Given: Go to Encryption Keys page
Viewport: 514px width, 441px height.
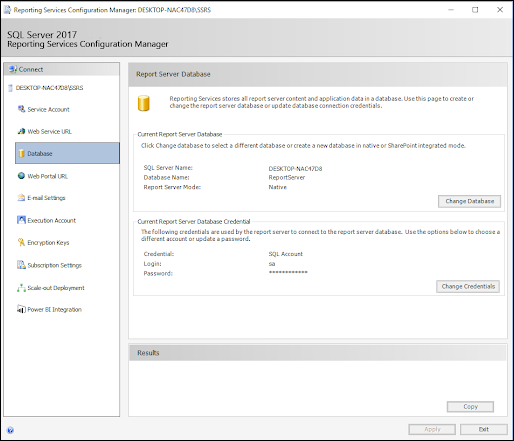Looking at the screenshot, I should [x=48, y=243].
